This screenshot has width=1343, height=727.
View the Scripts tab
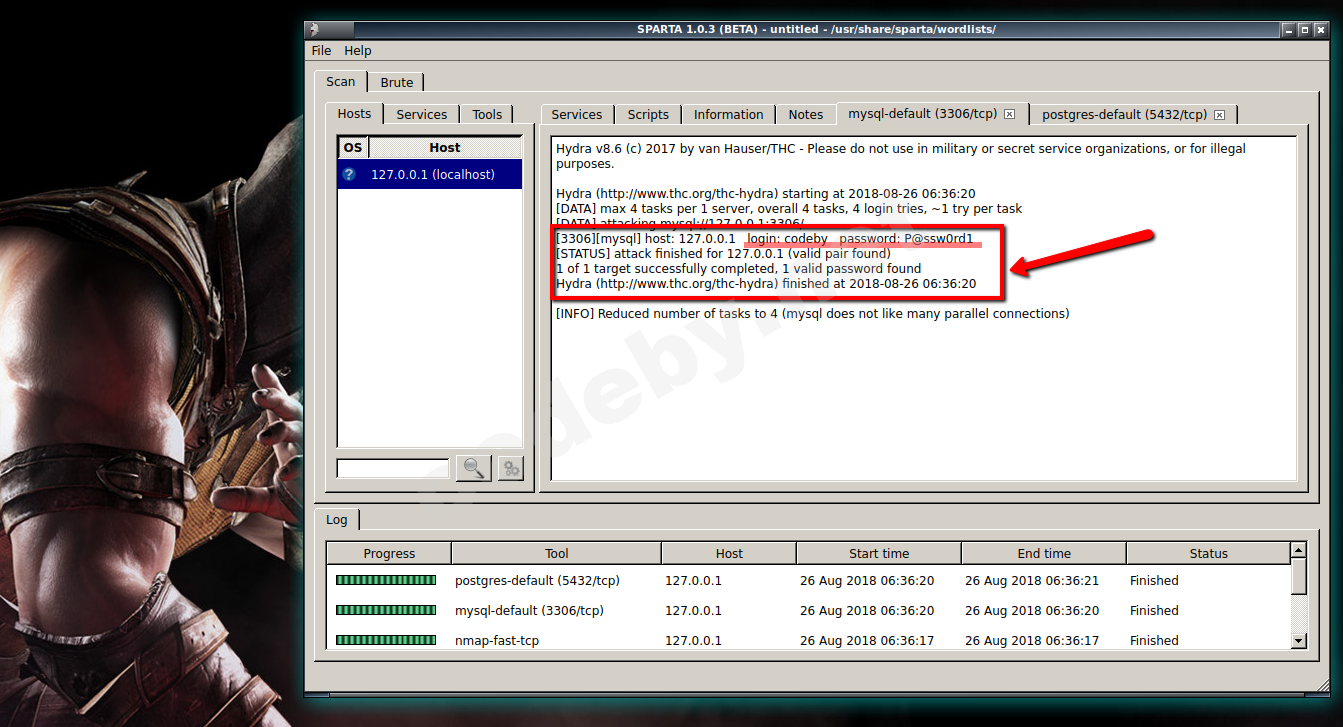point(647,114)
